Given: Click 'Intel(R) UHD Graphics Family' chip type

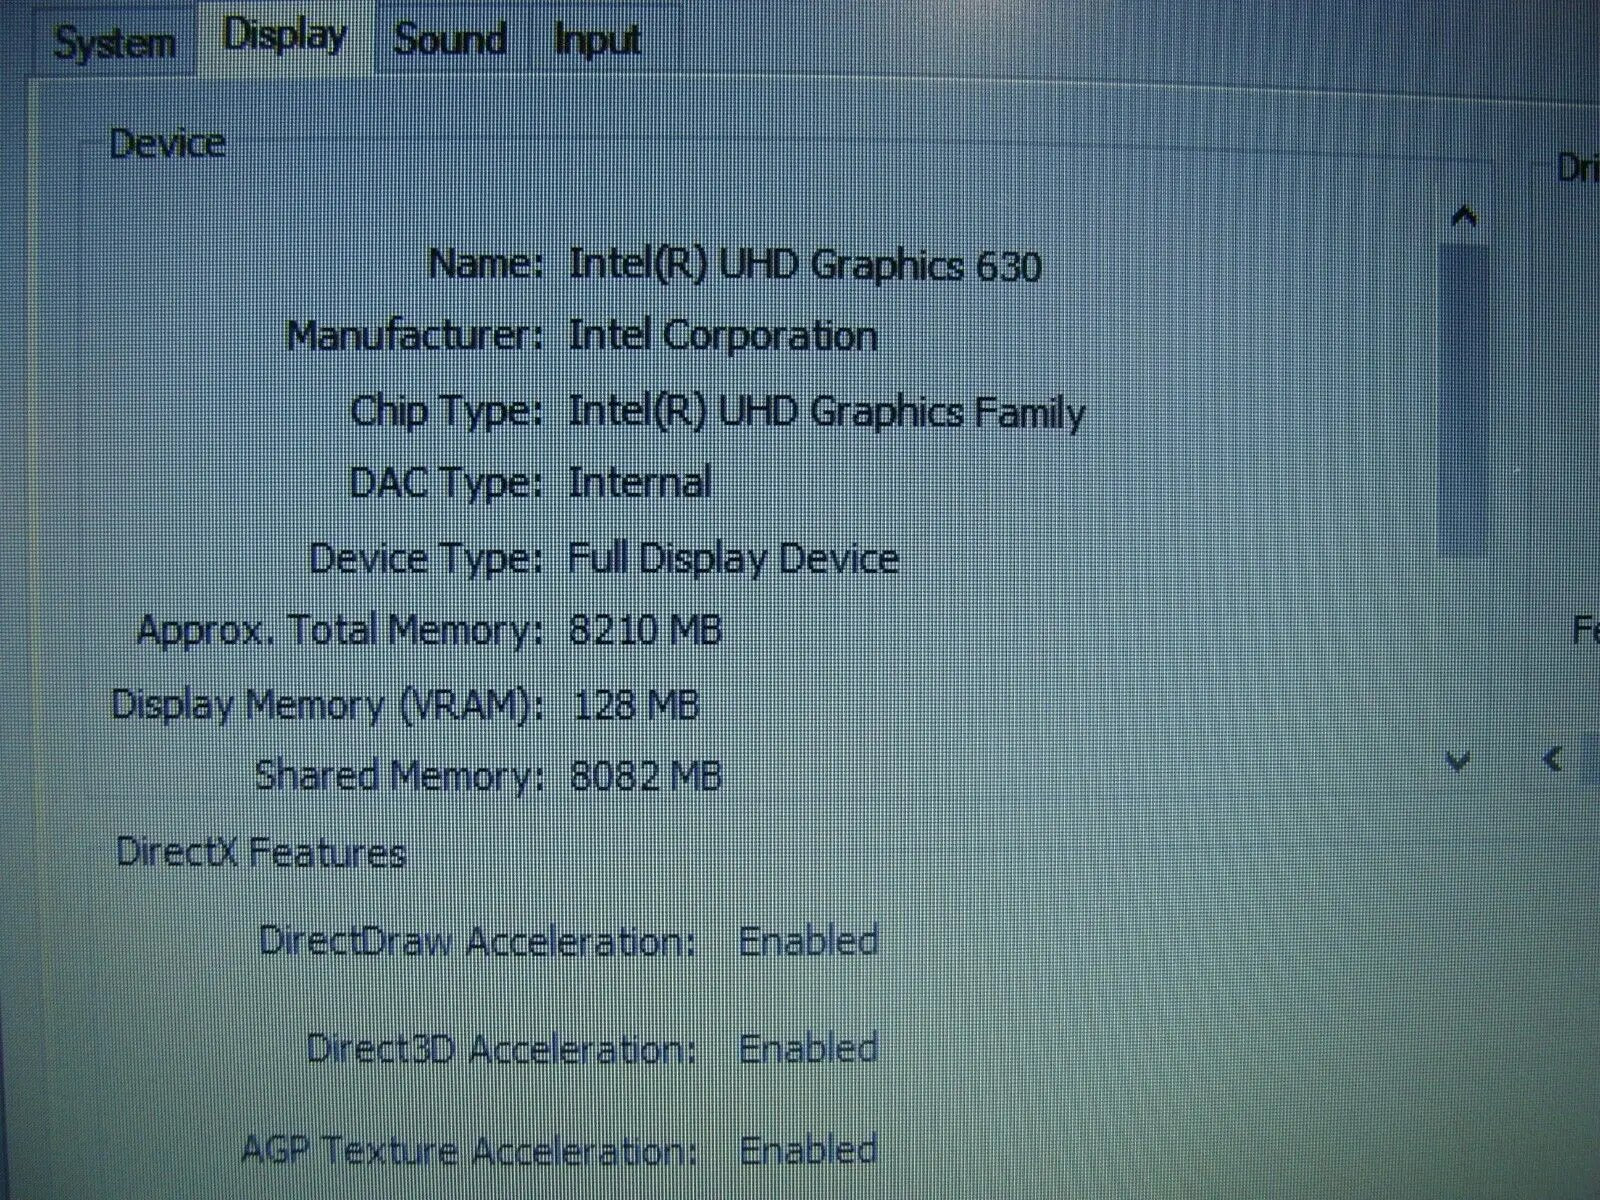Looking at the screenshot, I should pos(826,412).
